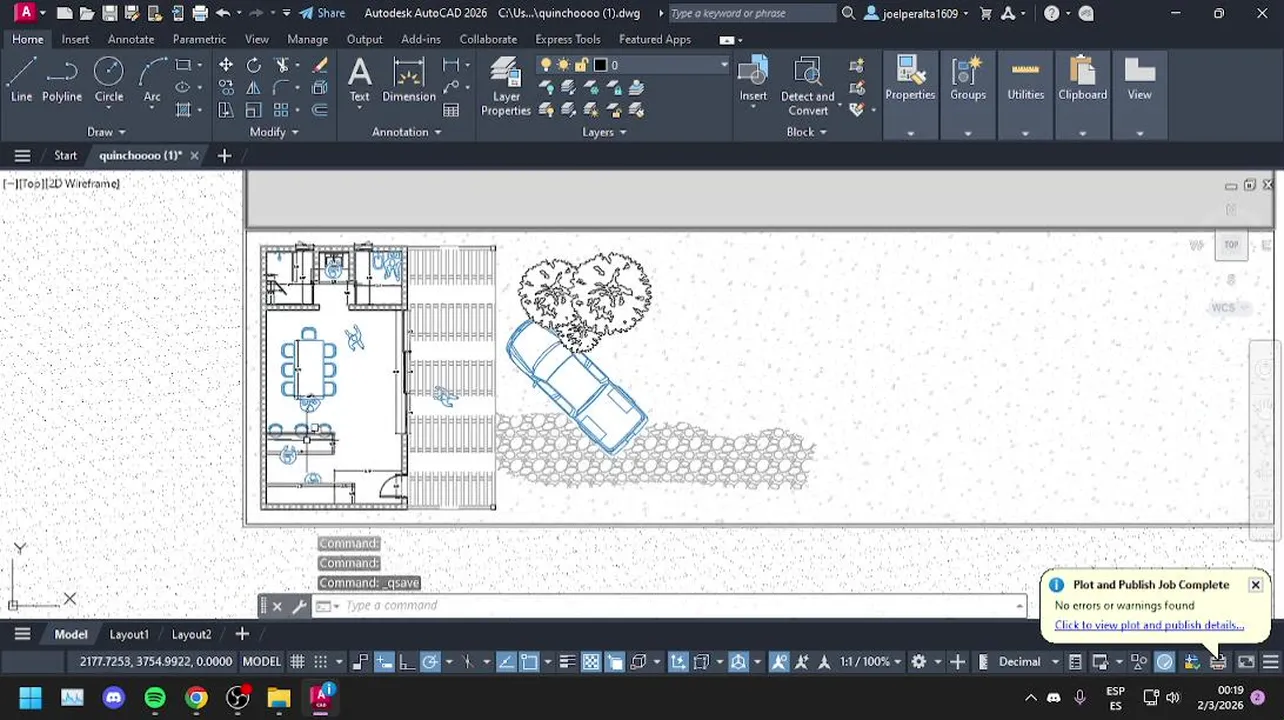This screenshot has height=720, width=1284.
Task: Open the joelperalta1609 account dropdown
Action: 917,13
